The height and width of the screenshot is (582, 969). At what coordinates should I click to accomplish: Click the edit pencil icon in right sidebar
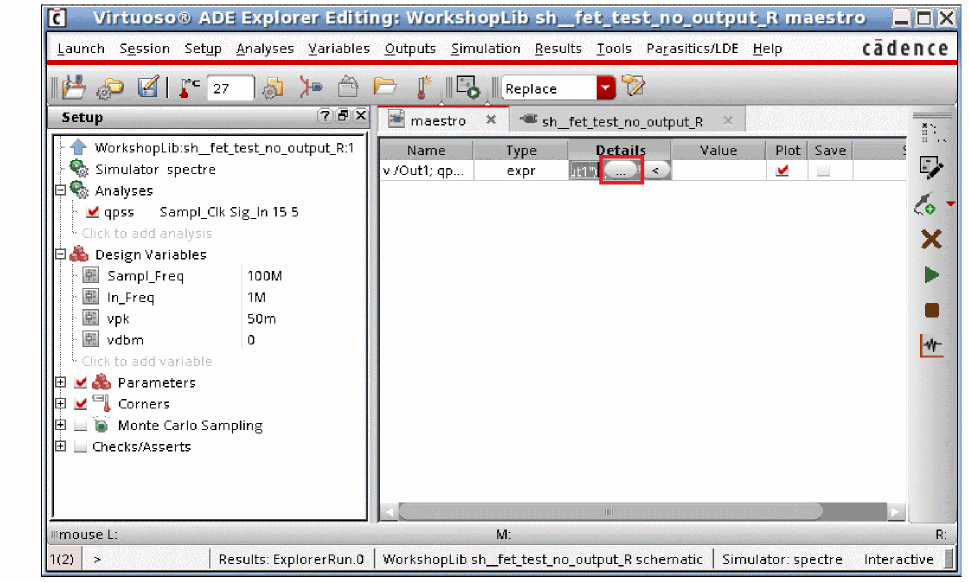pos(931,167)
